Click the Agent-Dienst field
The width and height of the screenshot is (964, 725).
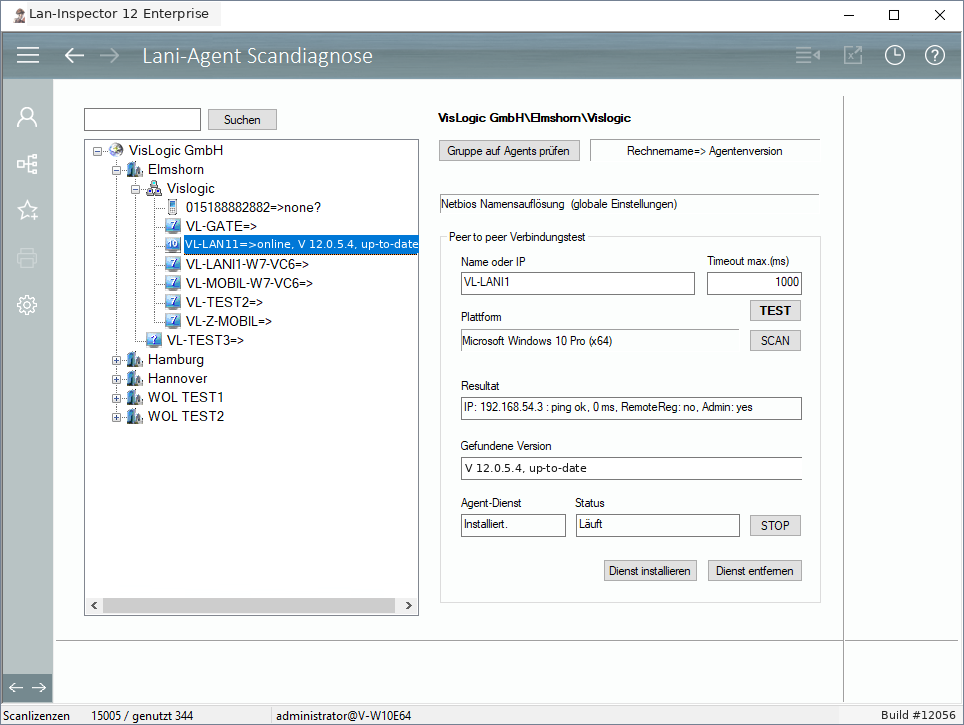tap(513, 525)
